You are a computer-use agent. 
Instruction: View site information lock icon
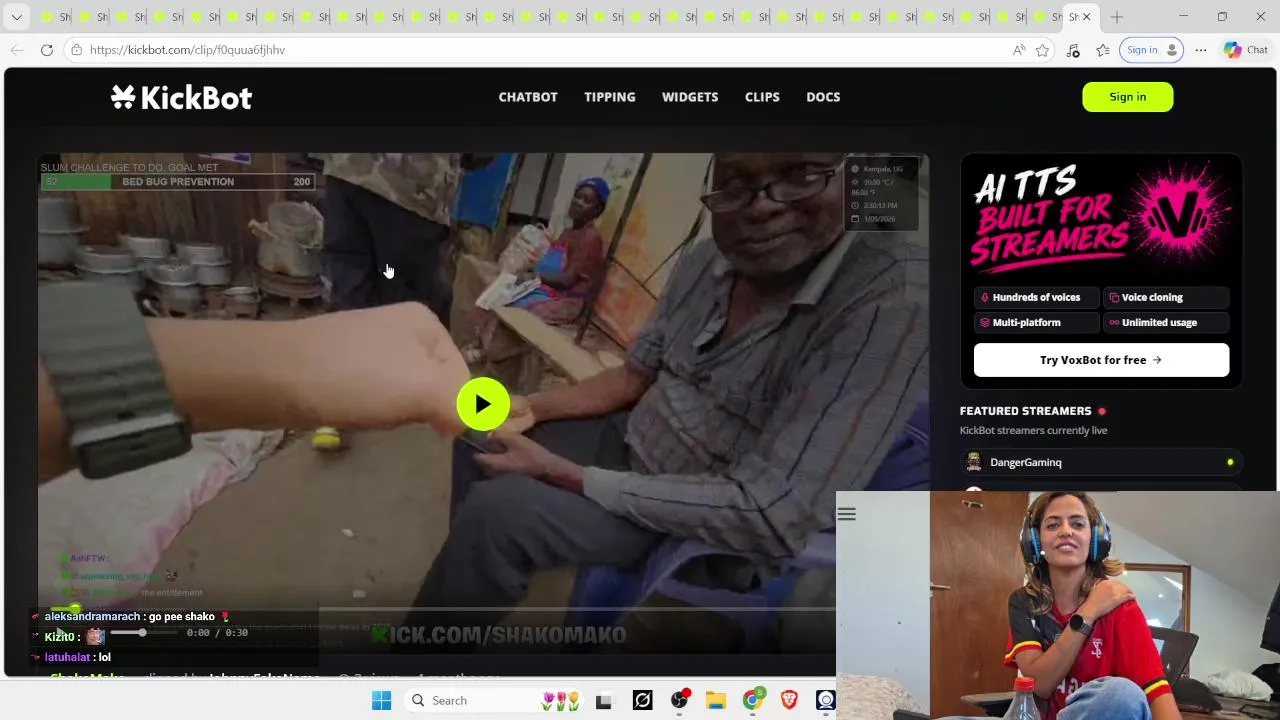point(76,50)
